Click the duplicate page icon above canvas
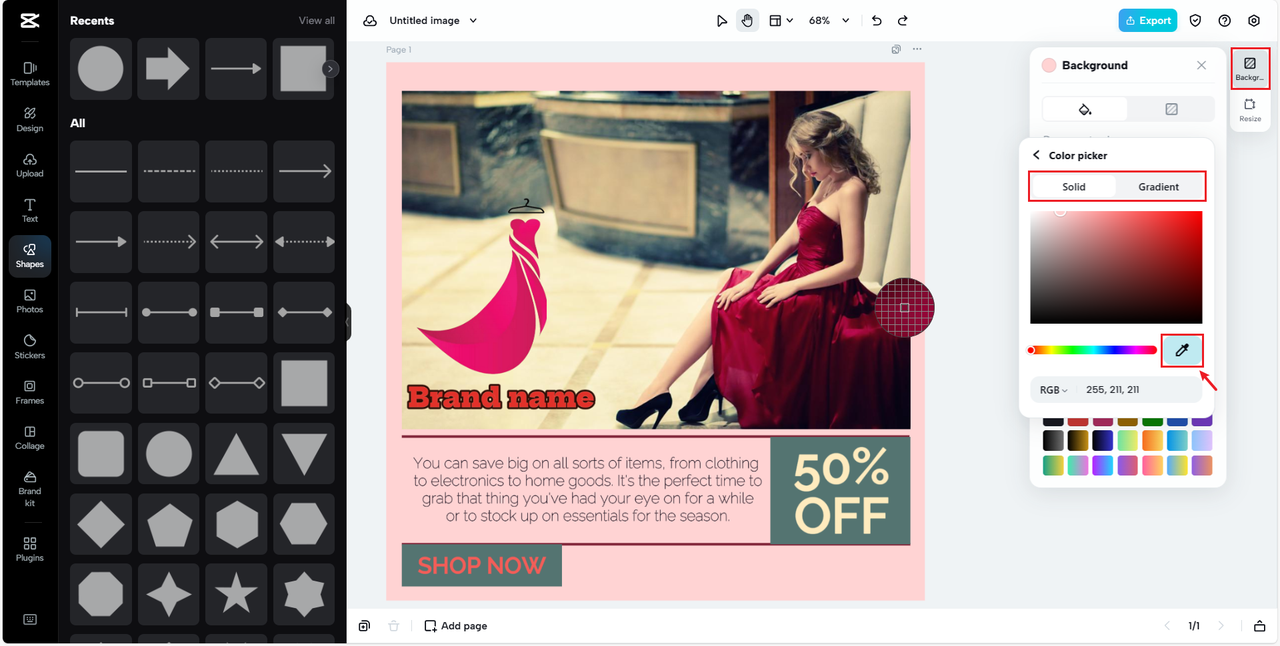Screen dimensions: 1280x646 tap(897, 49)
